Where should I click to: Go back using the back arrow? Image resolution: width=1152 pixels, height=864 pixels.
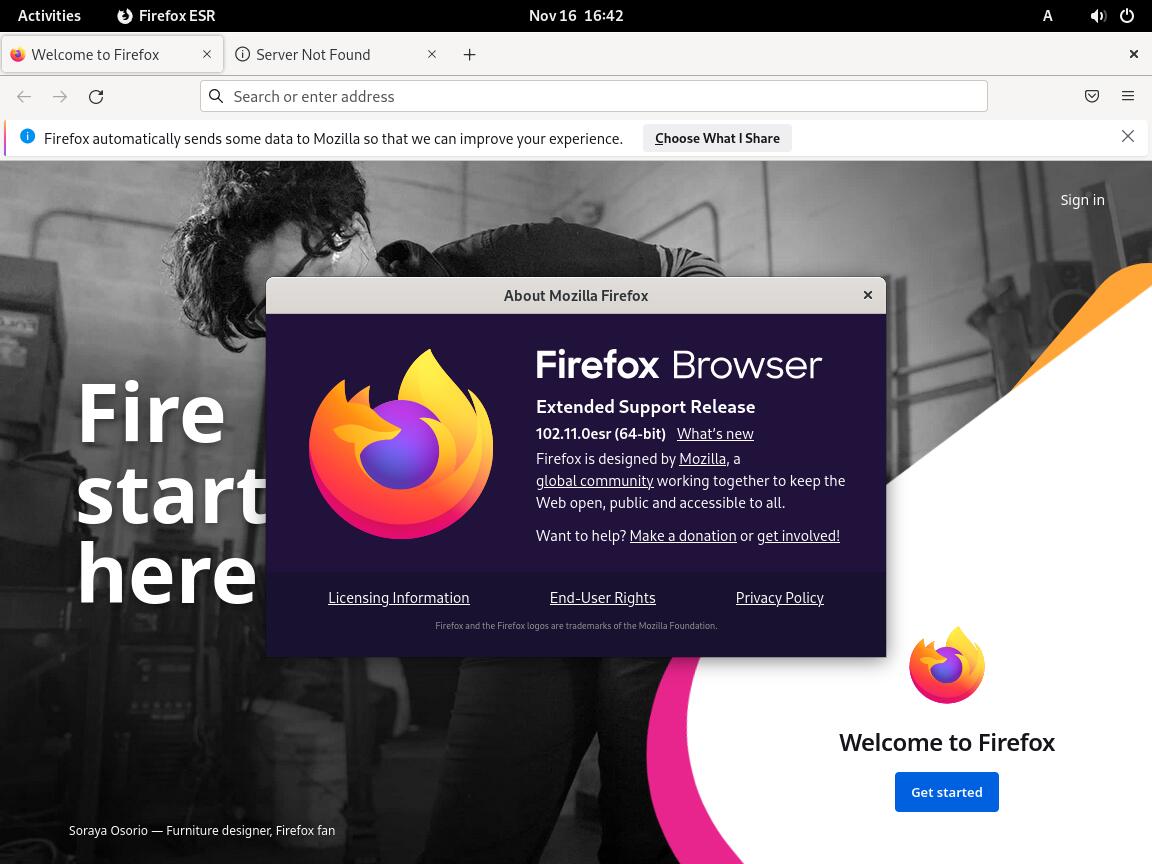click(24, 96)
